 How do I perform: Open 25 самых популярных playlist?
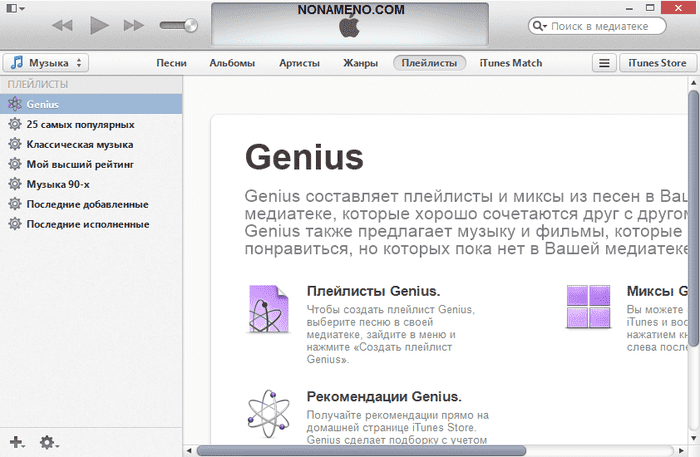click(x=80, y=124)
